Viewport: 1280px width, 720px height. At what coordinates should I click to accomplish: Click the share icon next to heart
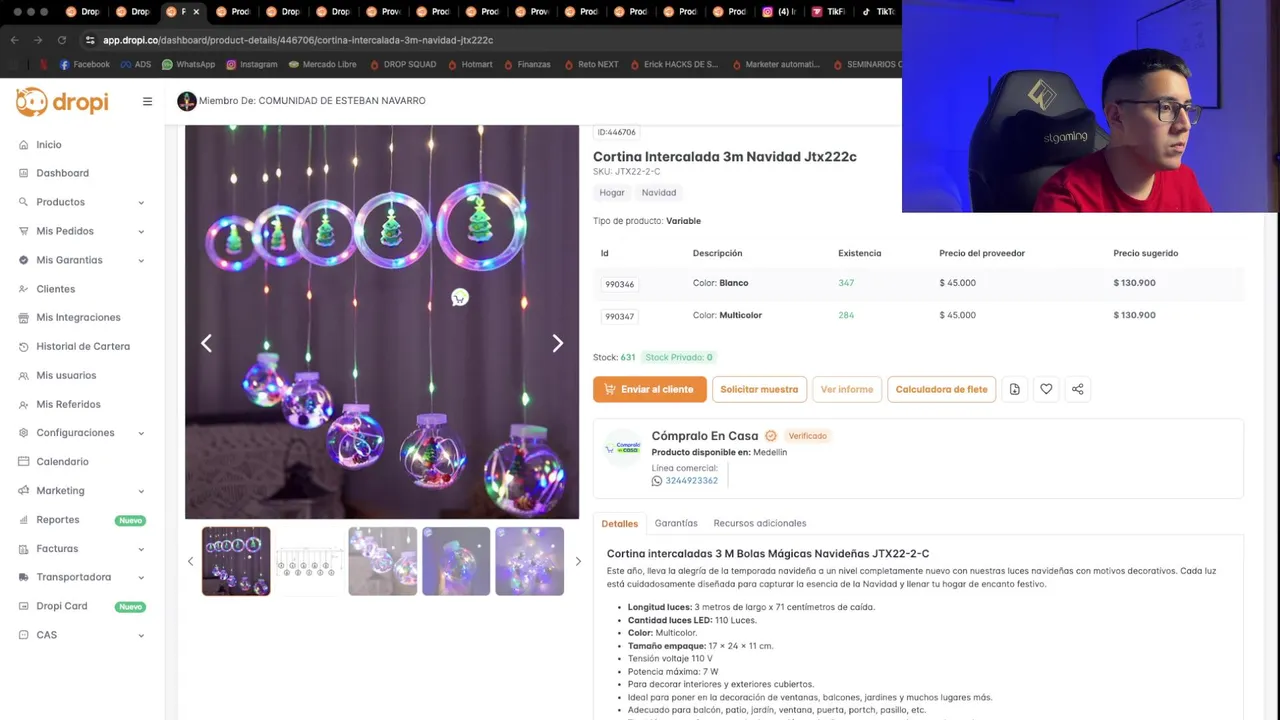[1077, 389]
